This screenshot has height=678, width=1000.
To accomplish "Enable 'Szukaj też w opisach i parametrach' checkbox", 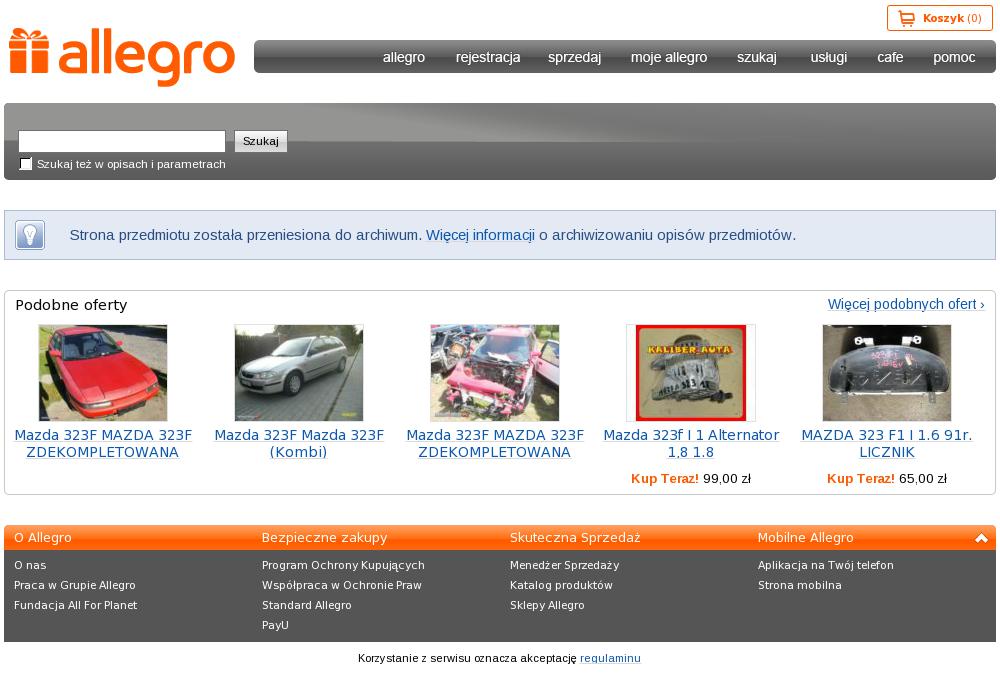I will 26,164.
